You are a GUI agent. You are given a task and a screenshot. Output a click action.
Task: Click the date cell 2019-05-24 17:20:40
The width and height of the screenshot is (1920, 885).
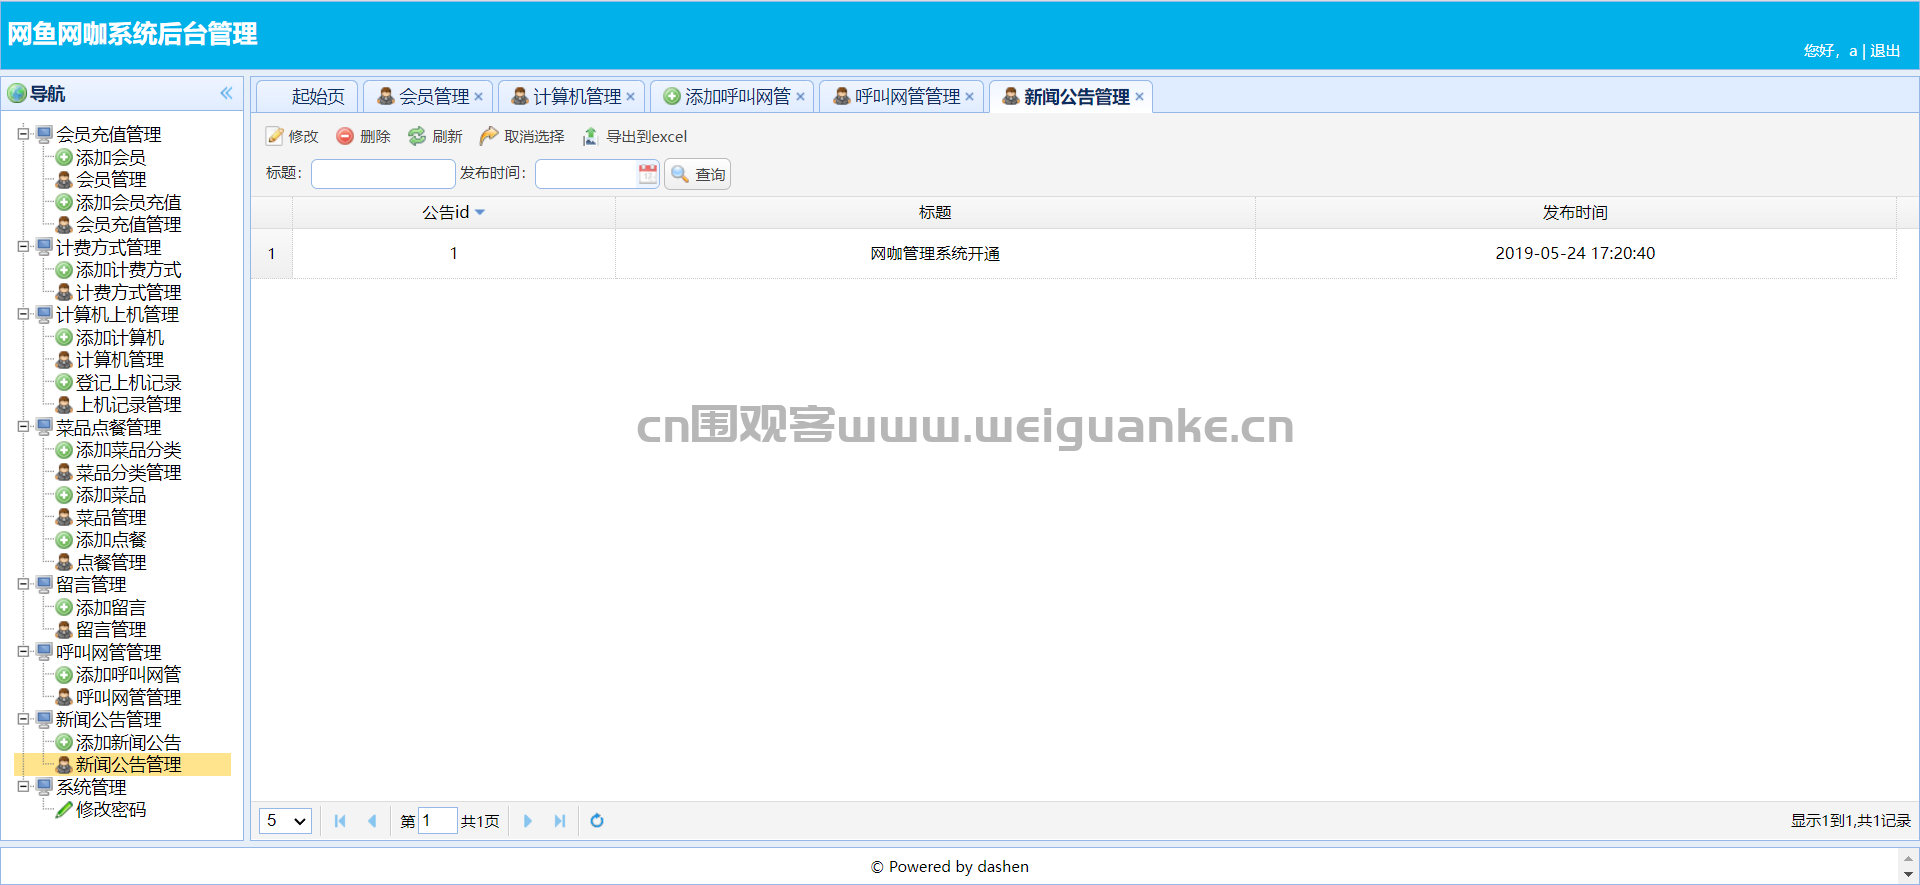pos(1575,253)
